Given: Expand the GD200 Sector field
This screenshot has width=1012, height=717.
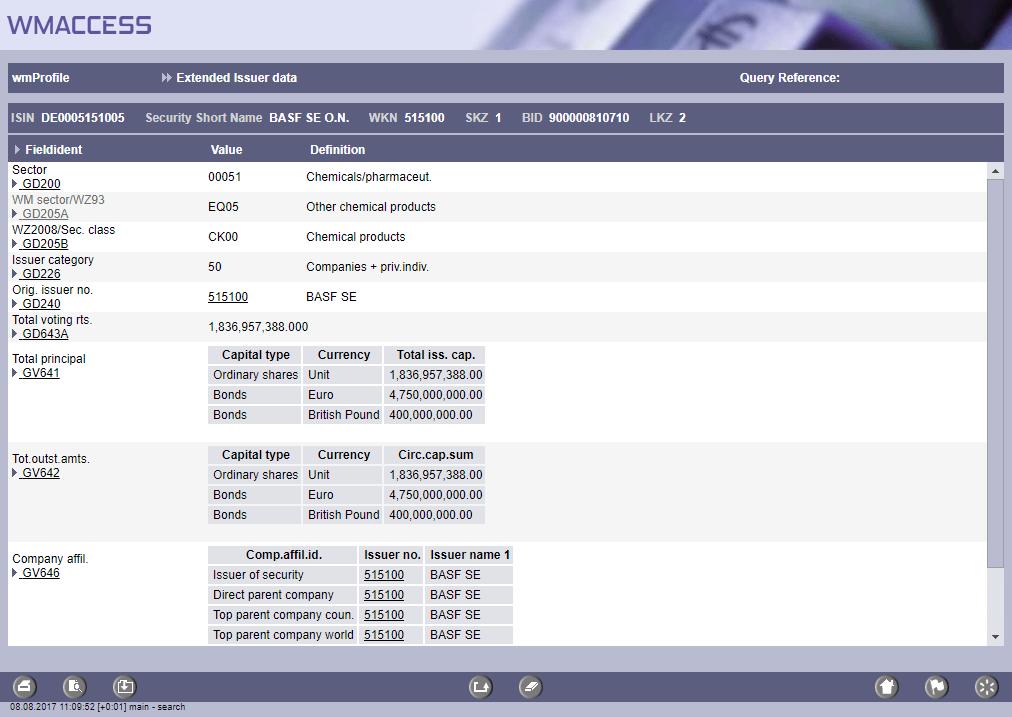Looking at the screenshot, I should 40,184.
